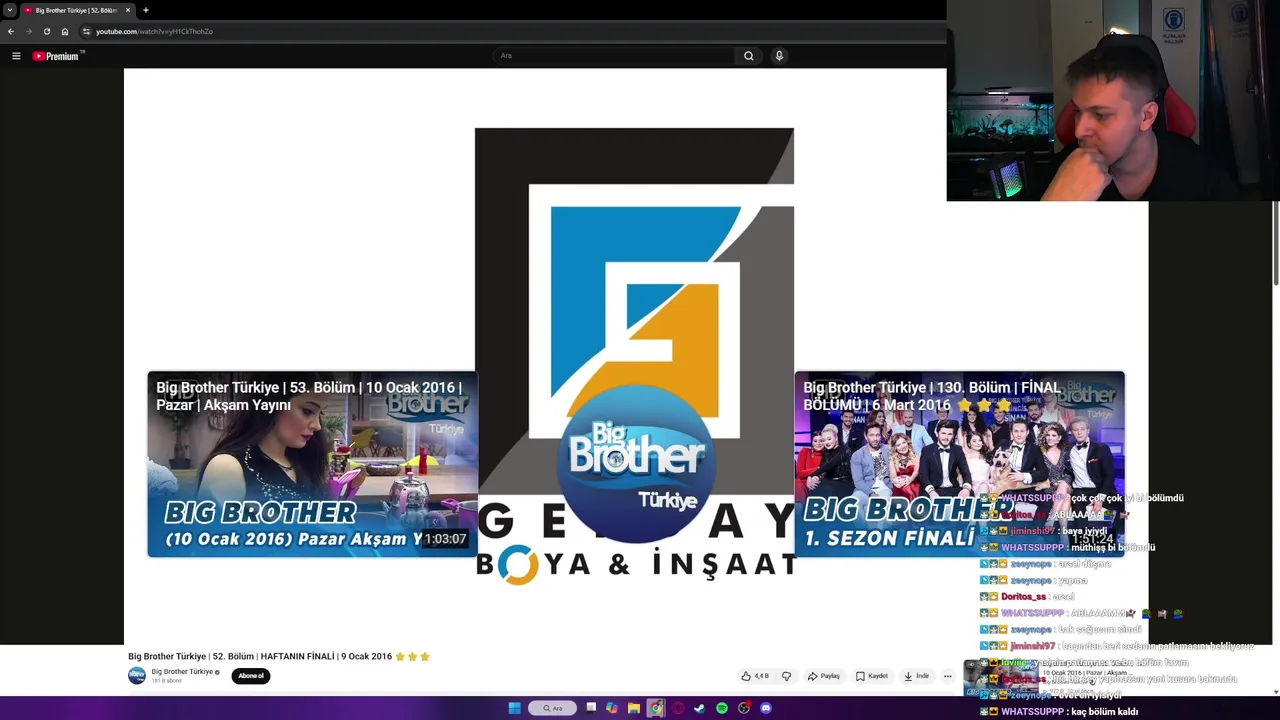Open Spotify from the taskbar
Screen dimensions: 1280x720
(722, 708)
